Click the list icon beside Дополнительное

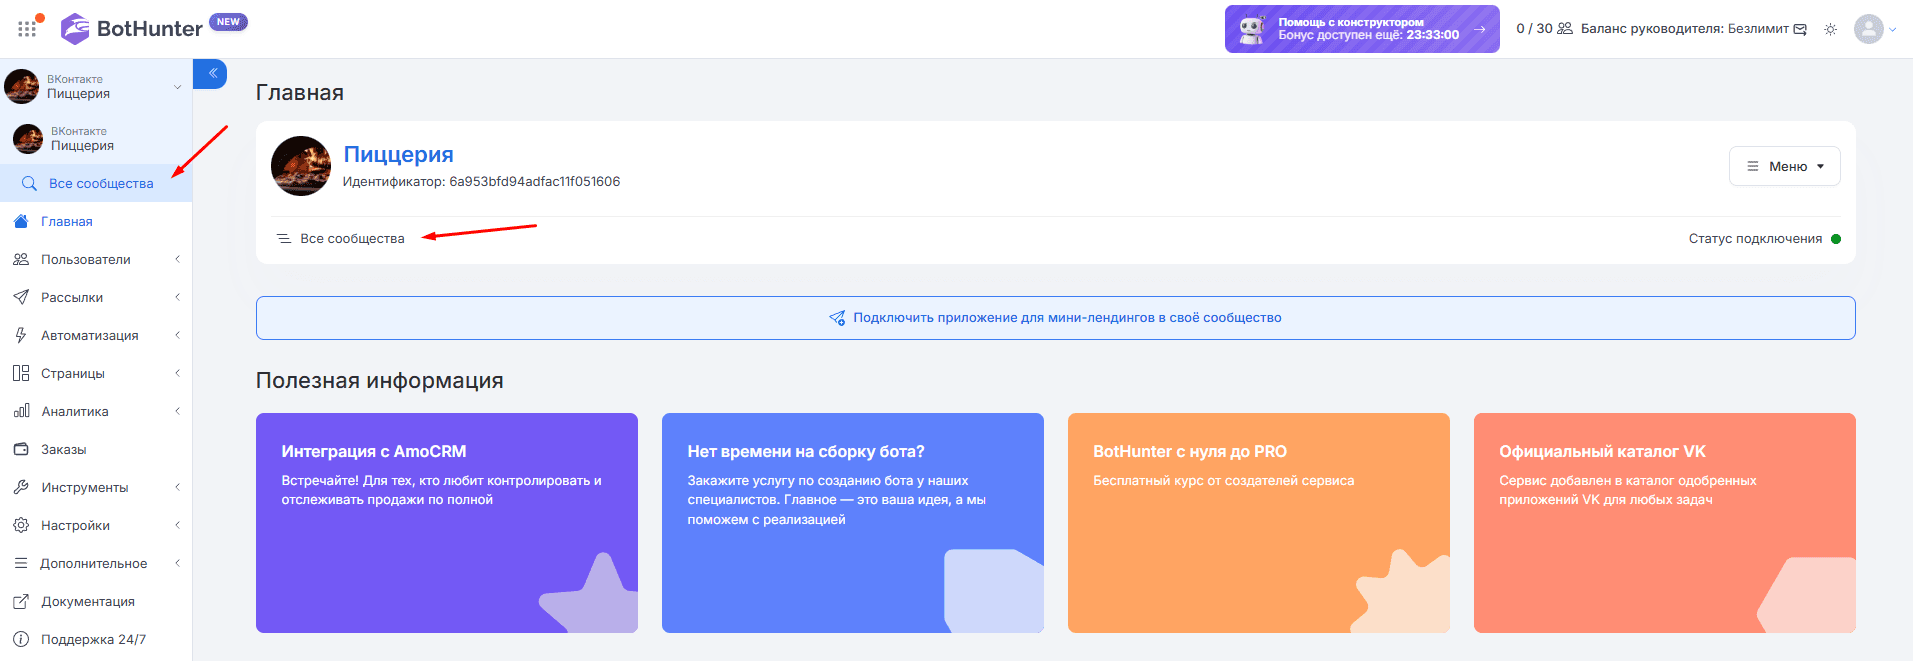click(x=21, y=563)
